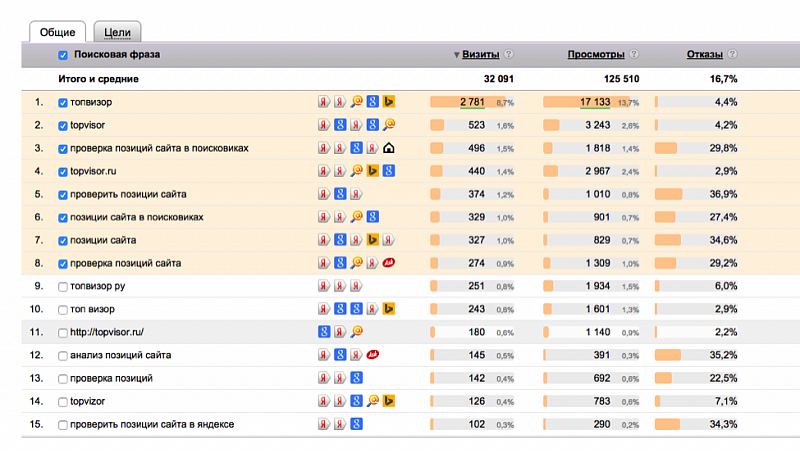Click the Google icon in проверка позиций row
This screenshot has height=453, width=800.
tap(357, 378)
